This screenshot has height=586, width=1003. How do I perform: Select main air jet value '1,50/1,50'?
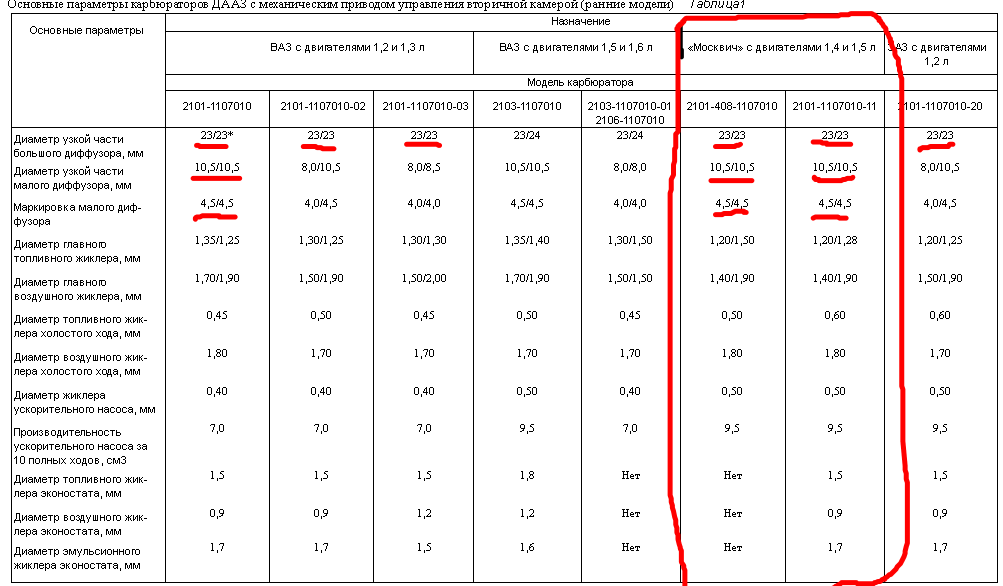click(x=629, y=278)
